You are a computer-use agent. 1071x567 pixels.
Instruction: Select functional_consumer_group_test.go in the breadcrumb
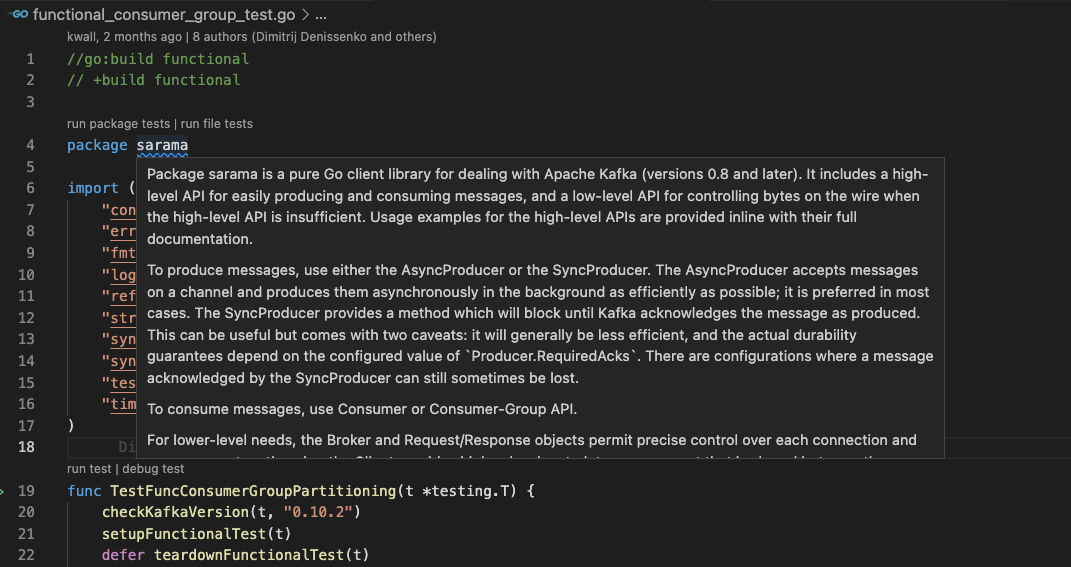click(x=164, y=14)
